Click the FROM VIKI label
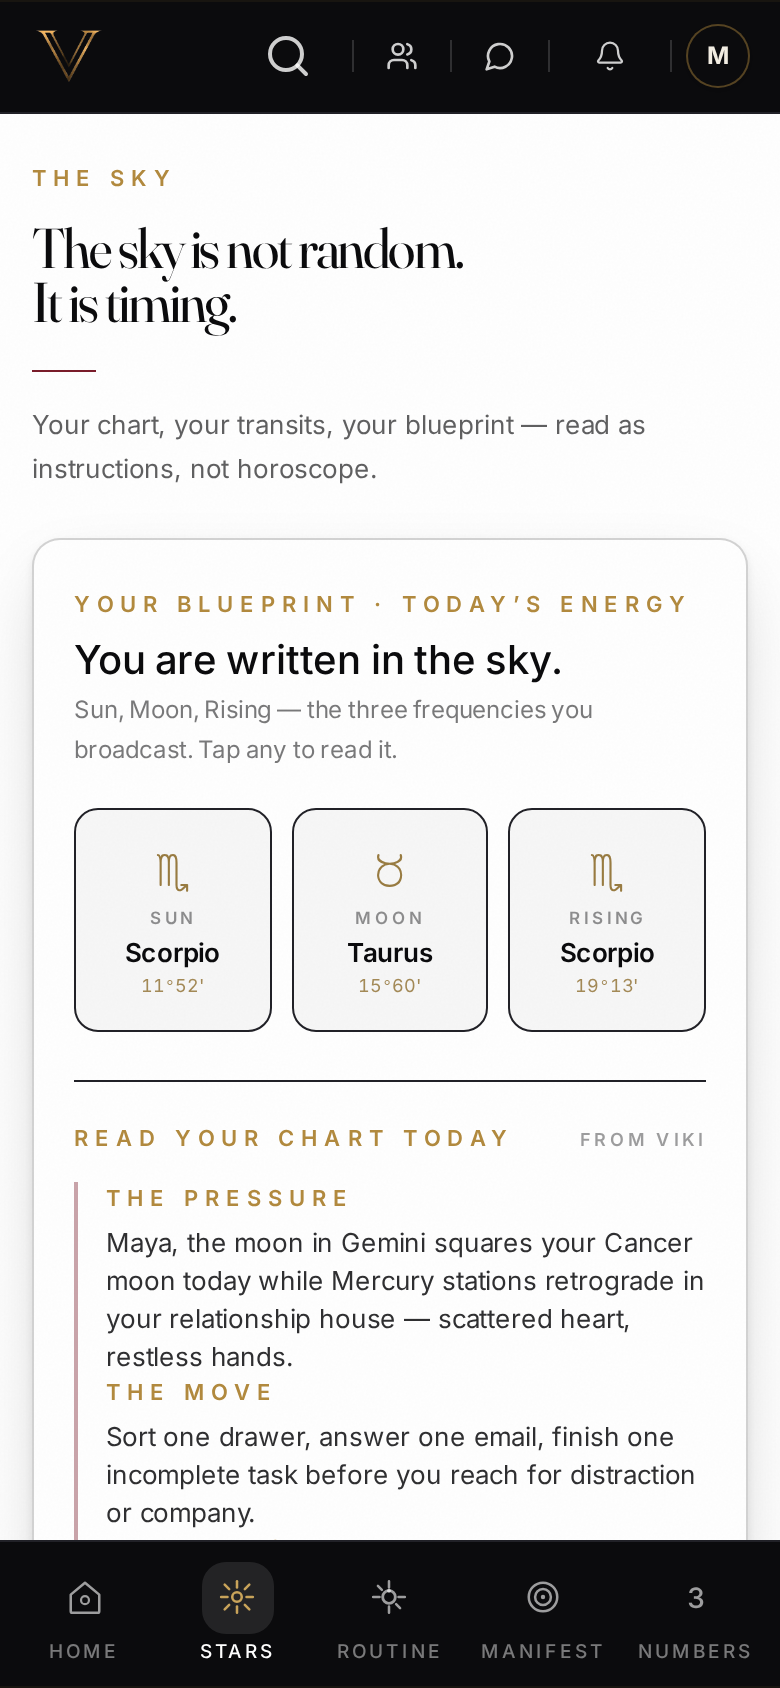The image size is (780, 1688). 642,1140
